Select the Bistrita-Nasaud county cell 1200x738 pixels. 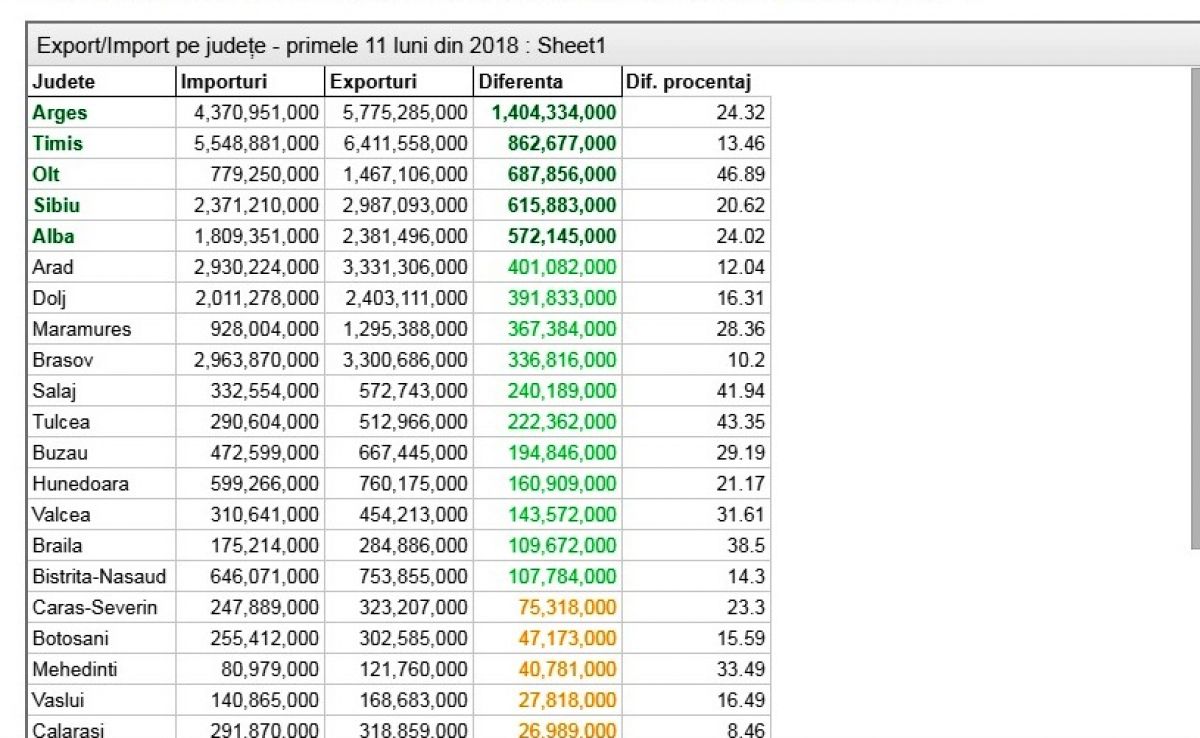click(101, 577)
